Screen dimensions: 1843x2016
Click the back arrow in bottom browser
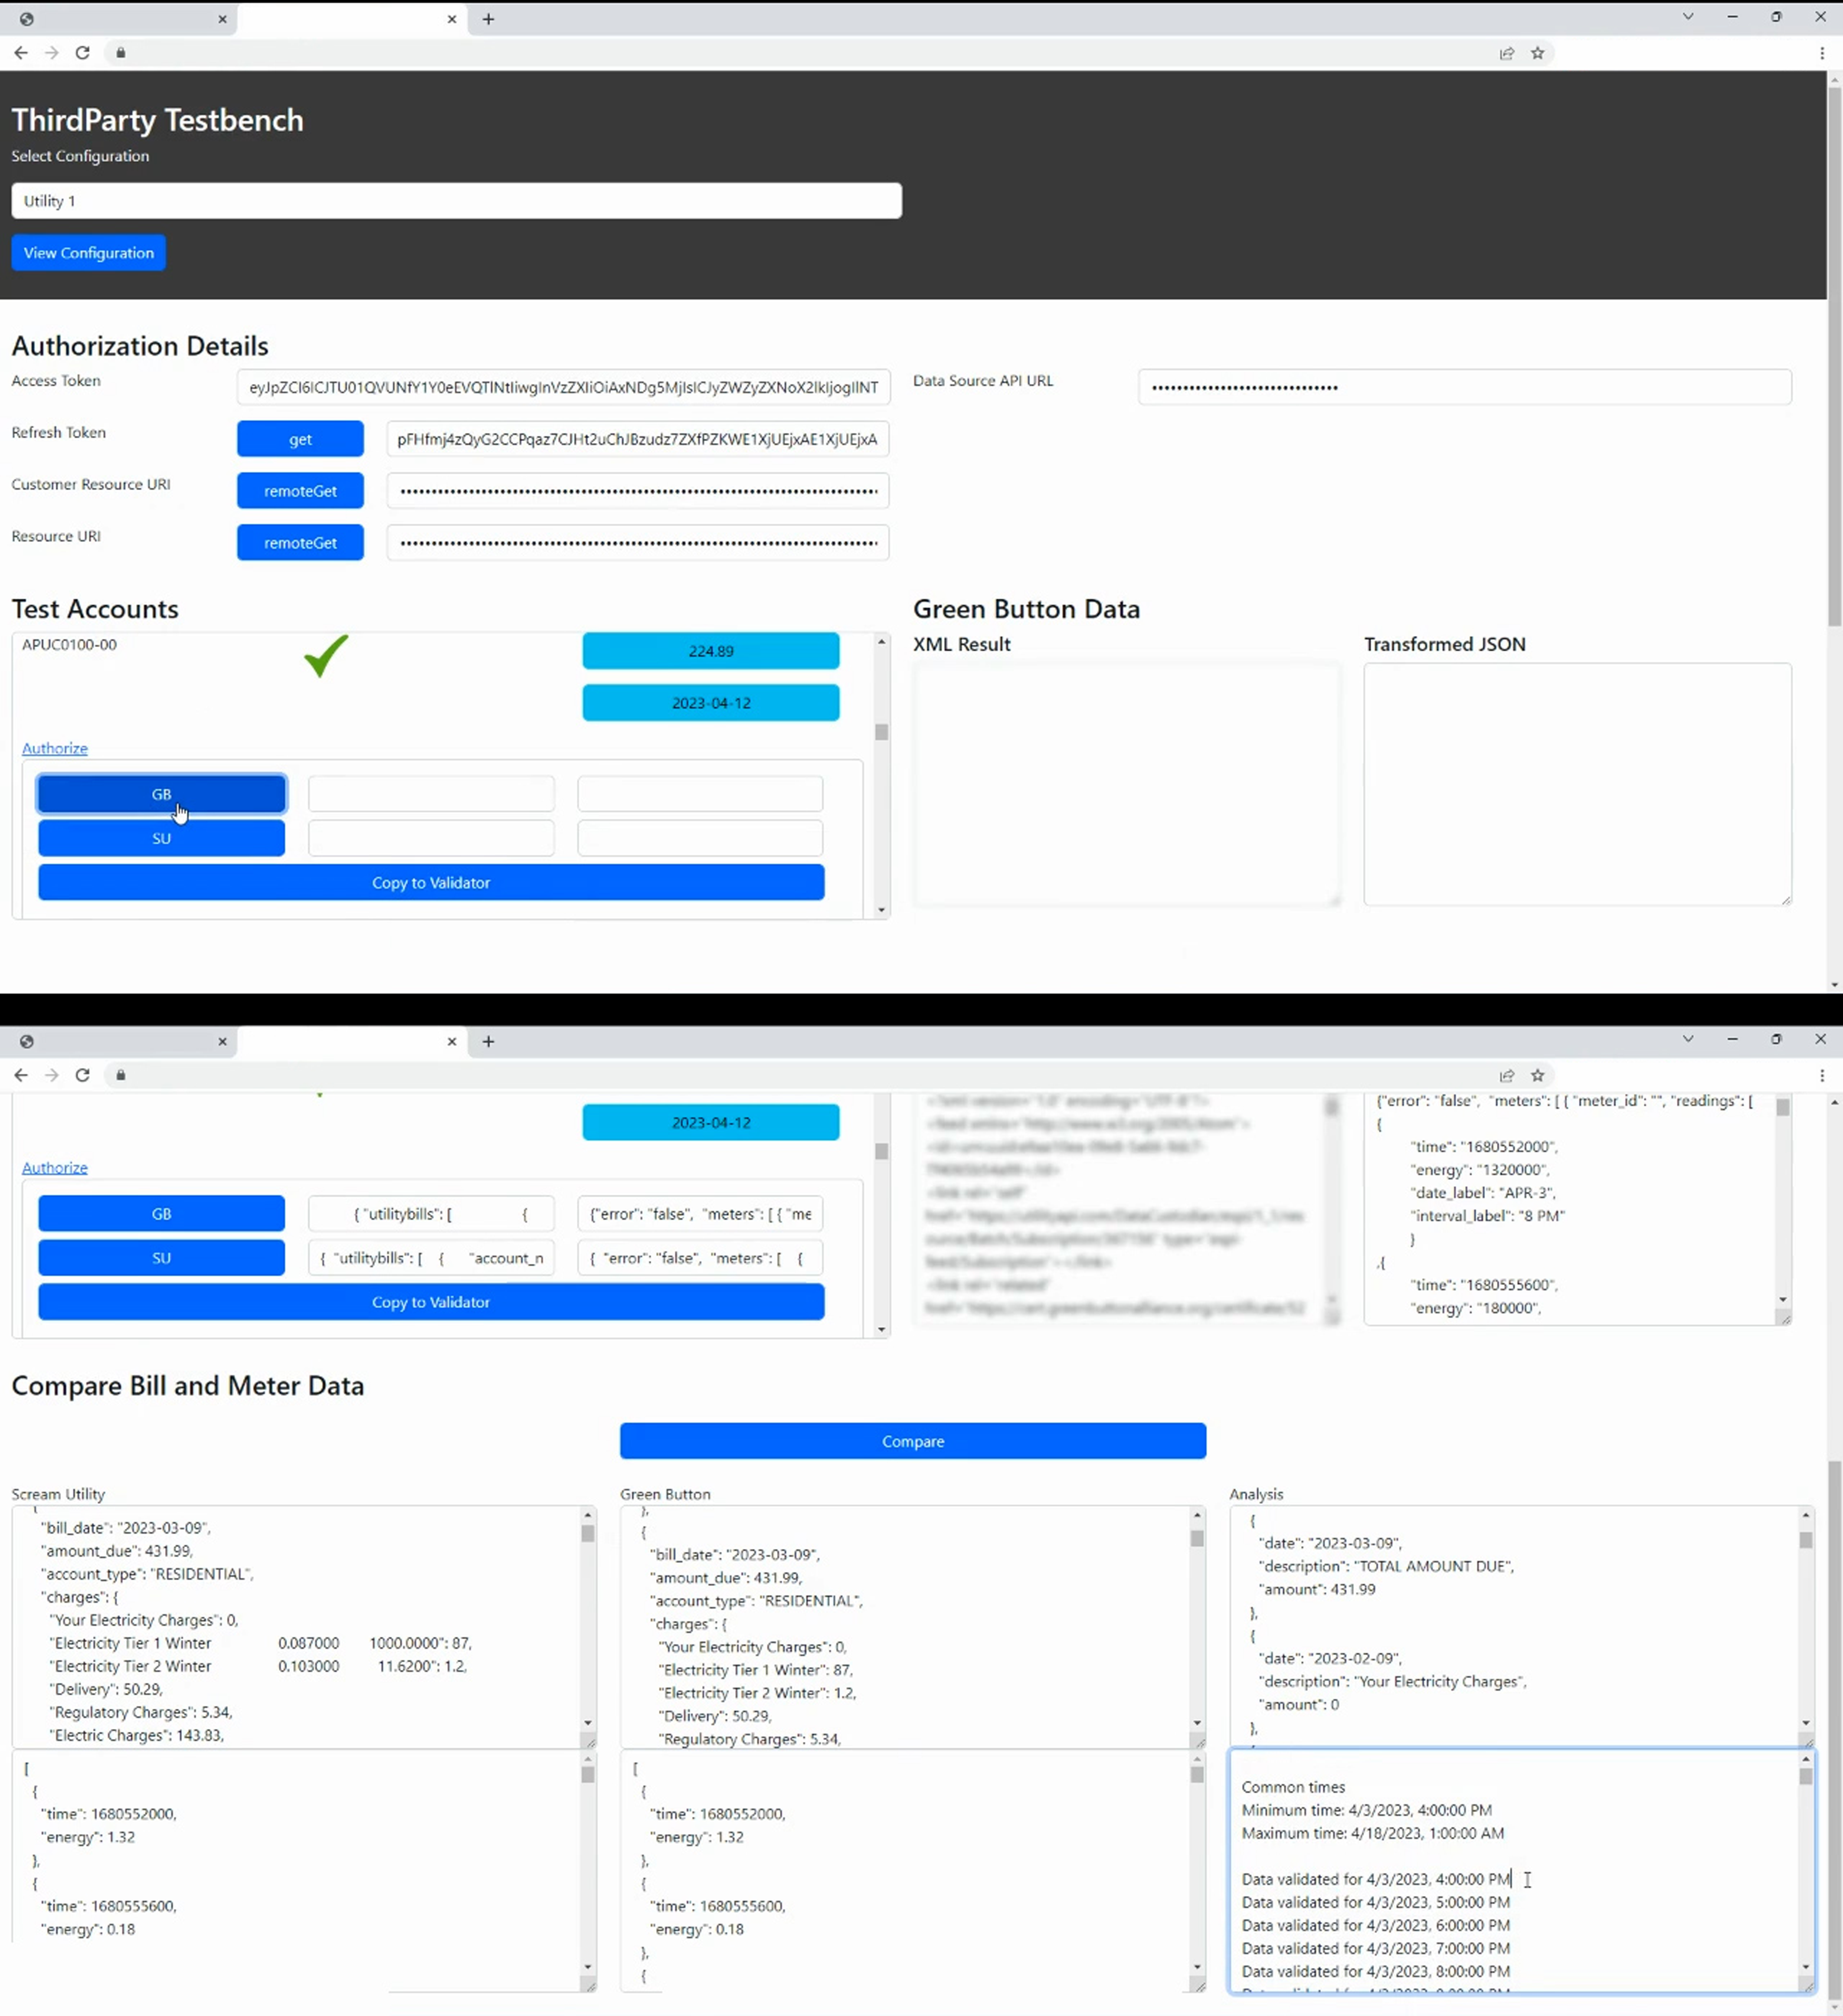tap(21, 1075)
